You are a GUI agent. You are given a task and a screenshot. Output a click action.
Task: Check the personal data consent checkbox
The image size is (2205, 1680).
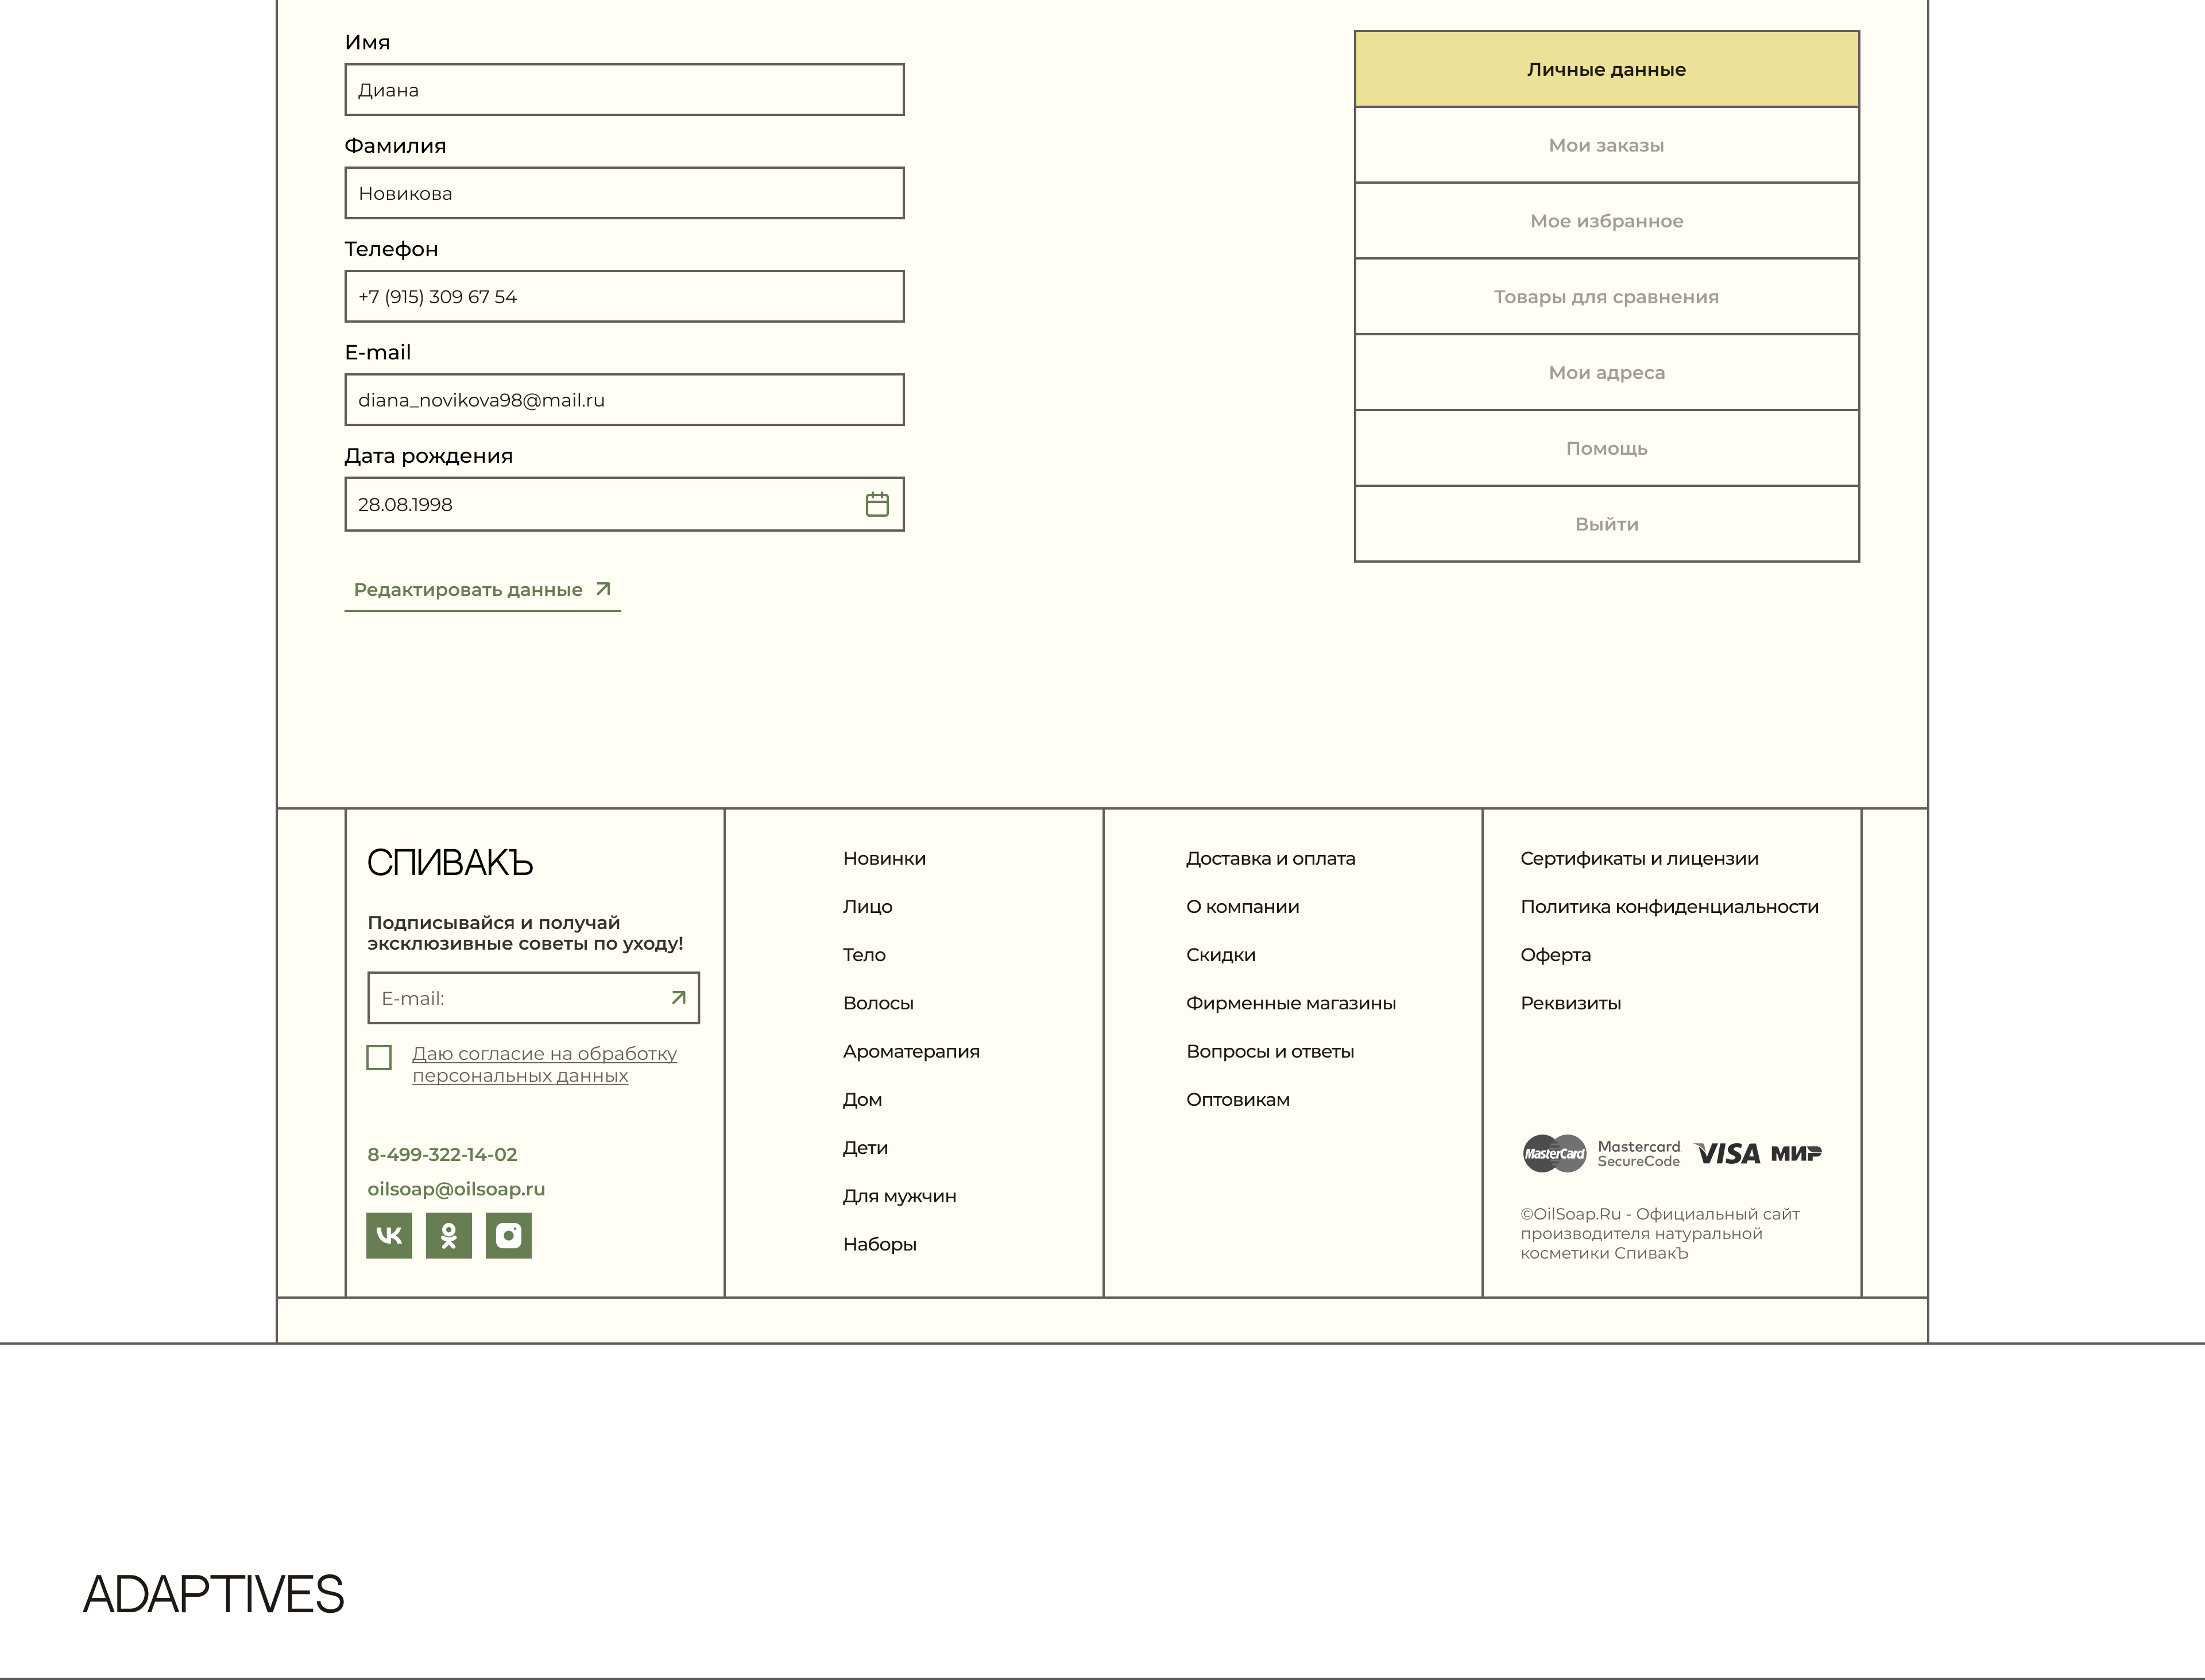pos(379,1057)
